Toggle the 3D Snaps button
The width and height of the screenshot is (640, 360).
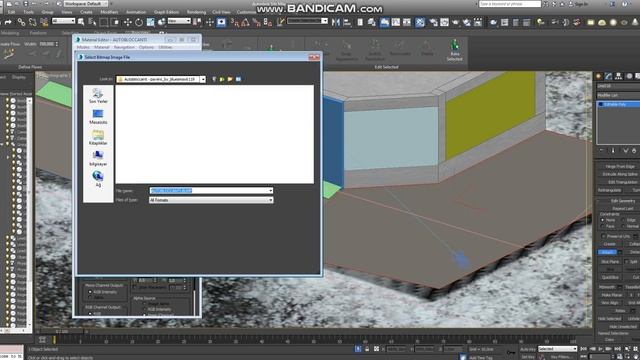235,22
